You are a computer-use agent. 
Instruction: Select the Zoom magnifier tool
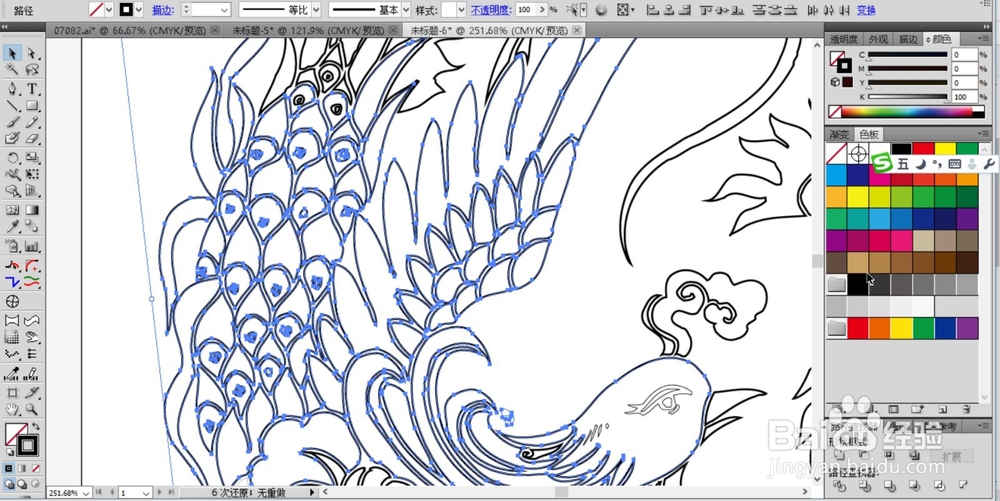(32, 409)
